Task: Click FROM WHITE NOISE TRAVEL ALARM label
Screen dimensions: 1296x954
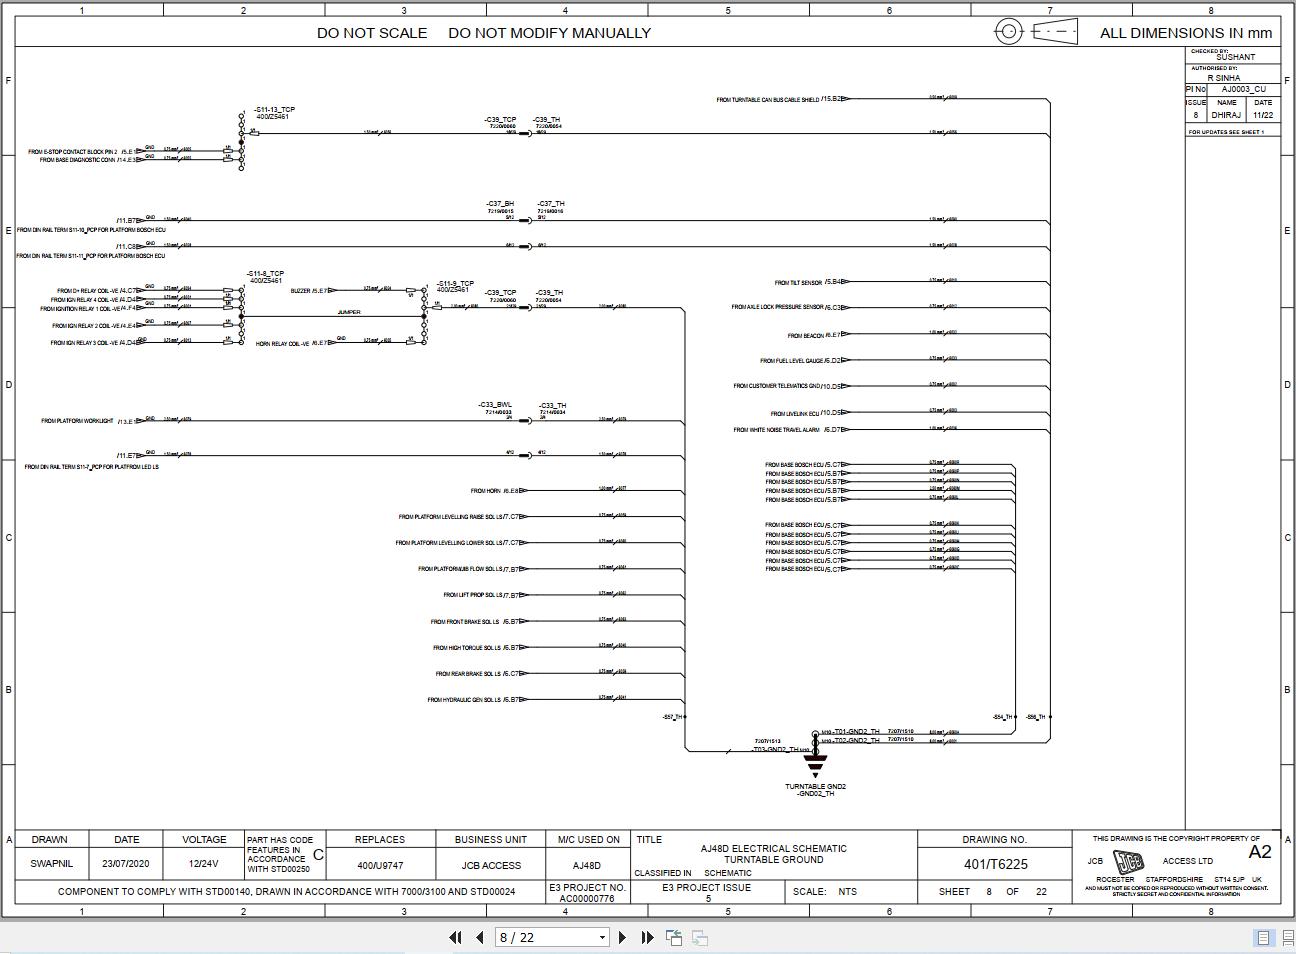Action: (776, 430)
